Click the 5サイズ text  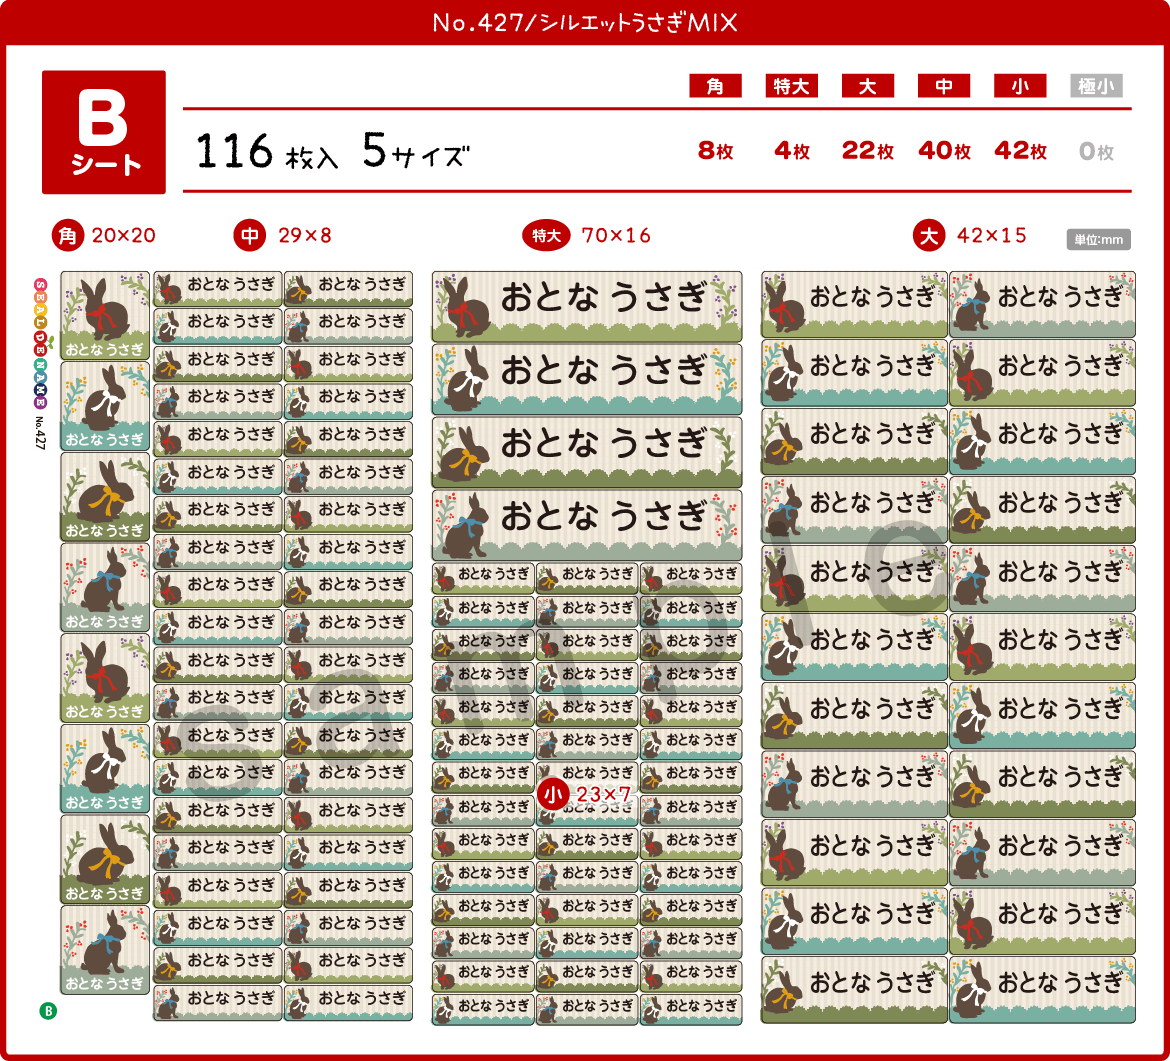coord(416,151)
